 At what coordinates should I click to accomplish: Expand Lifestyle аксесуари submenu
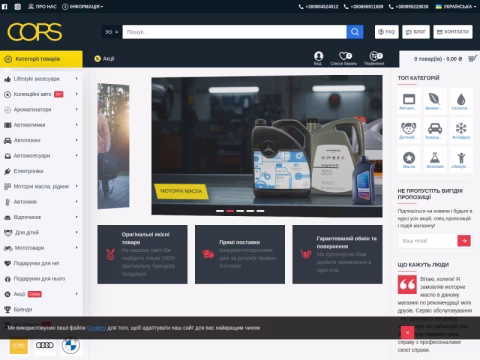[x=77, y=79]
